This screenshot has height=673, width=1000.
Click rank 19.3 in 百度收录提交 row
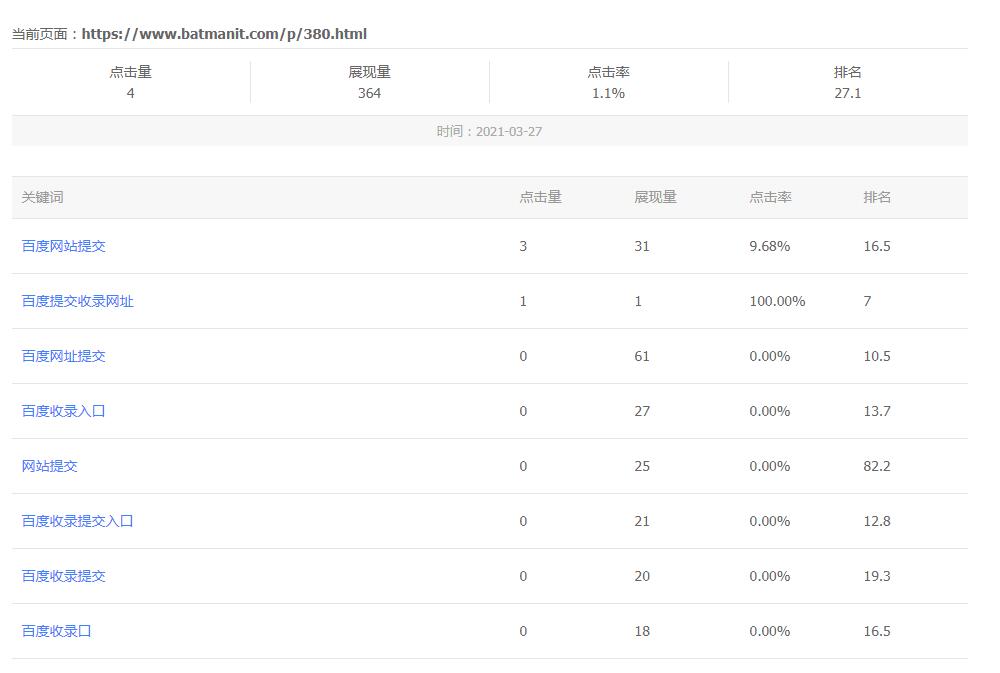[x=877, y=576]
